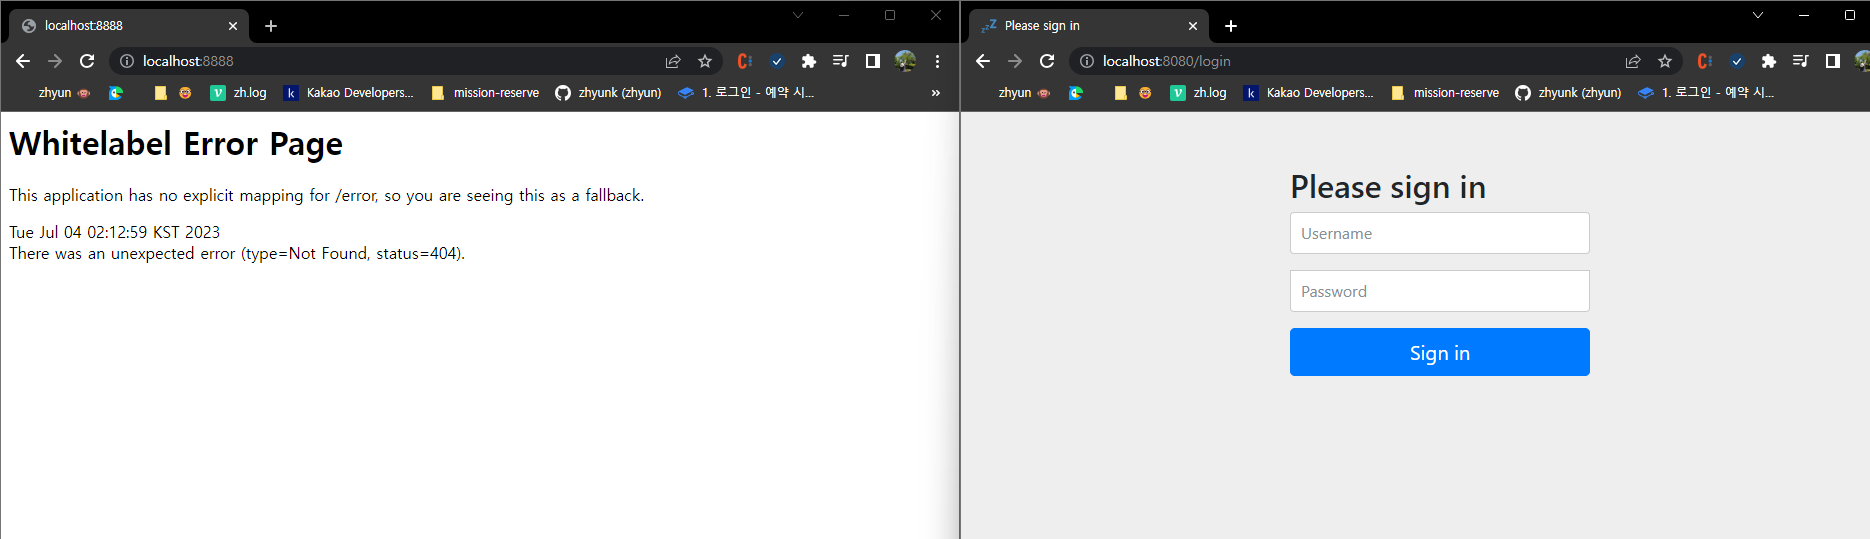The image size is (1870, 539).
Task: View site info icon for localhost:8888
Action: point(127,61)
